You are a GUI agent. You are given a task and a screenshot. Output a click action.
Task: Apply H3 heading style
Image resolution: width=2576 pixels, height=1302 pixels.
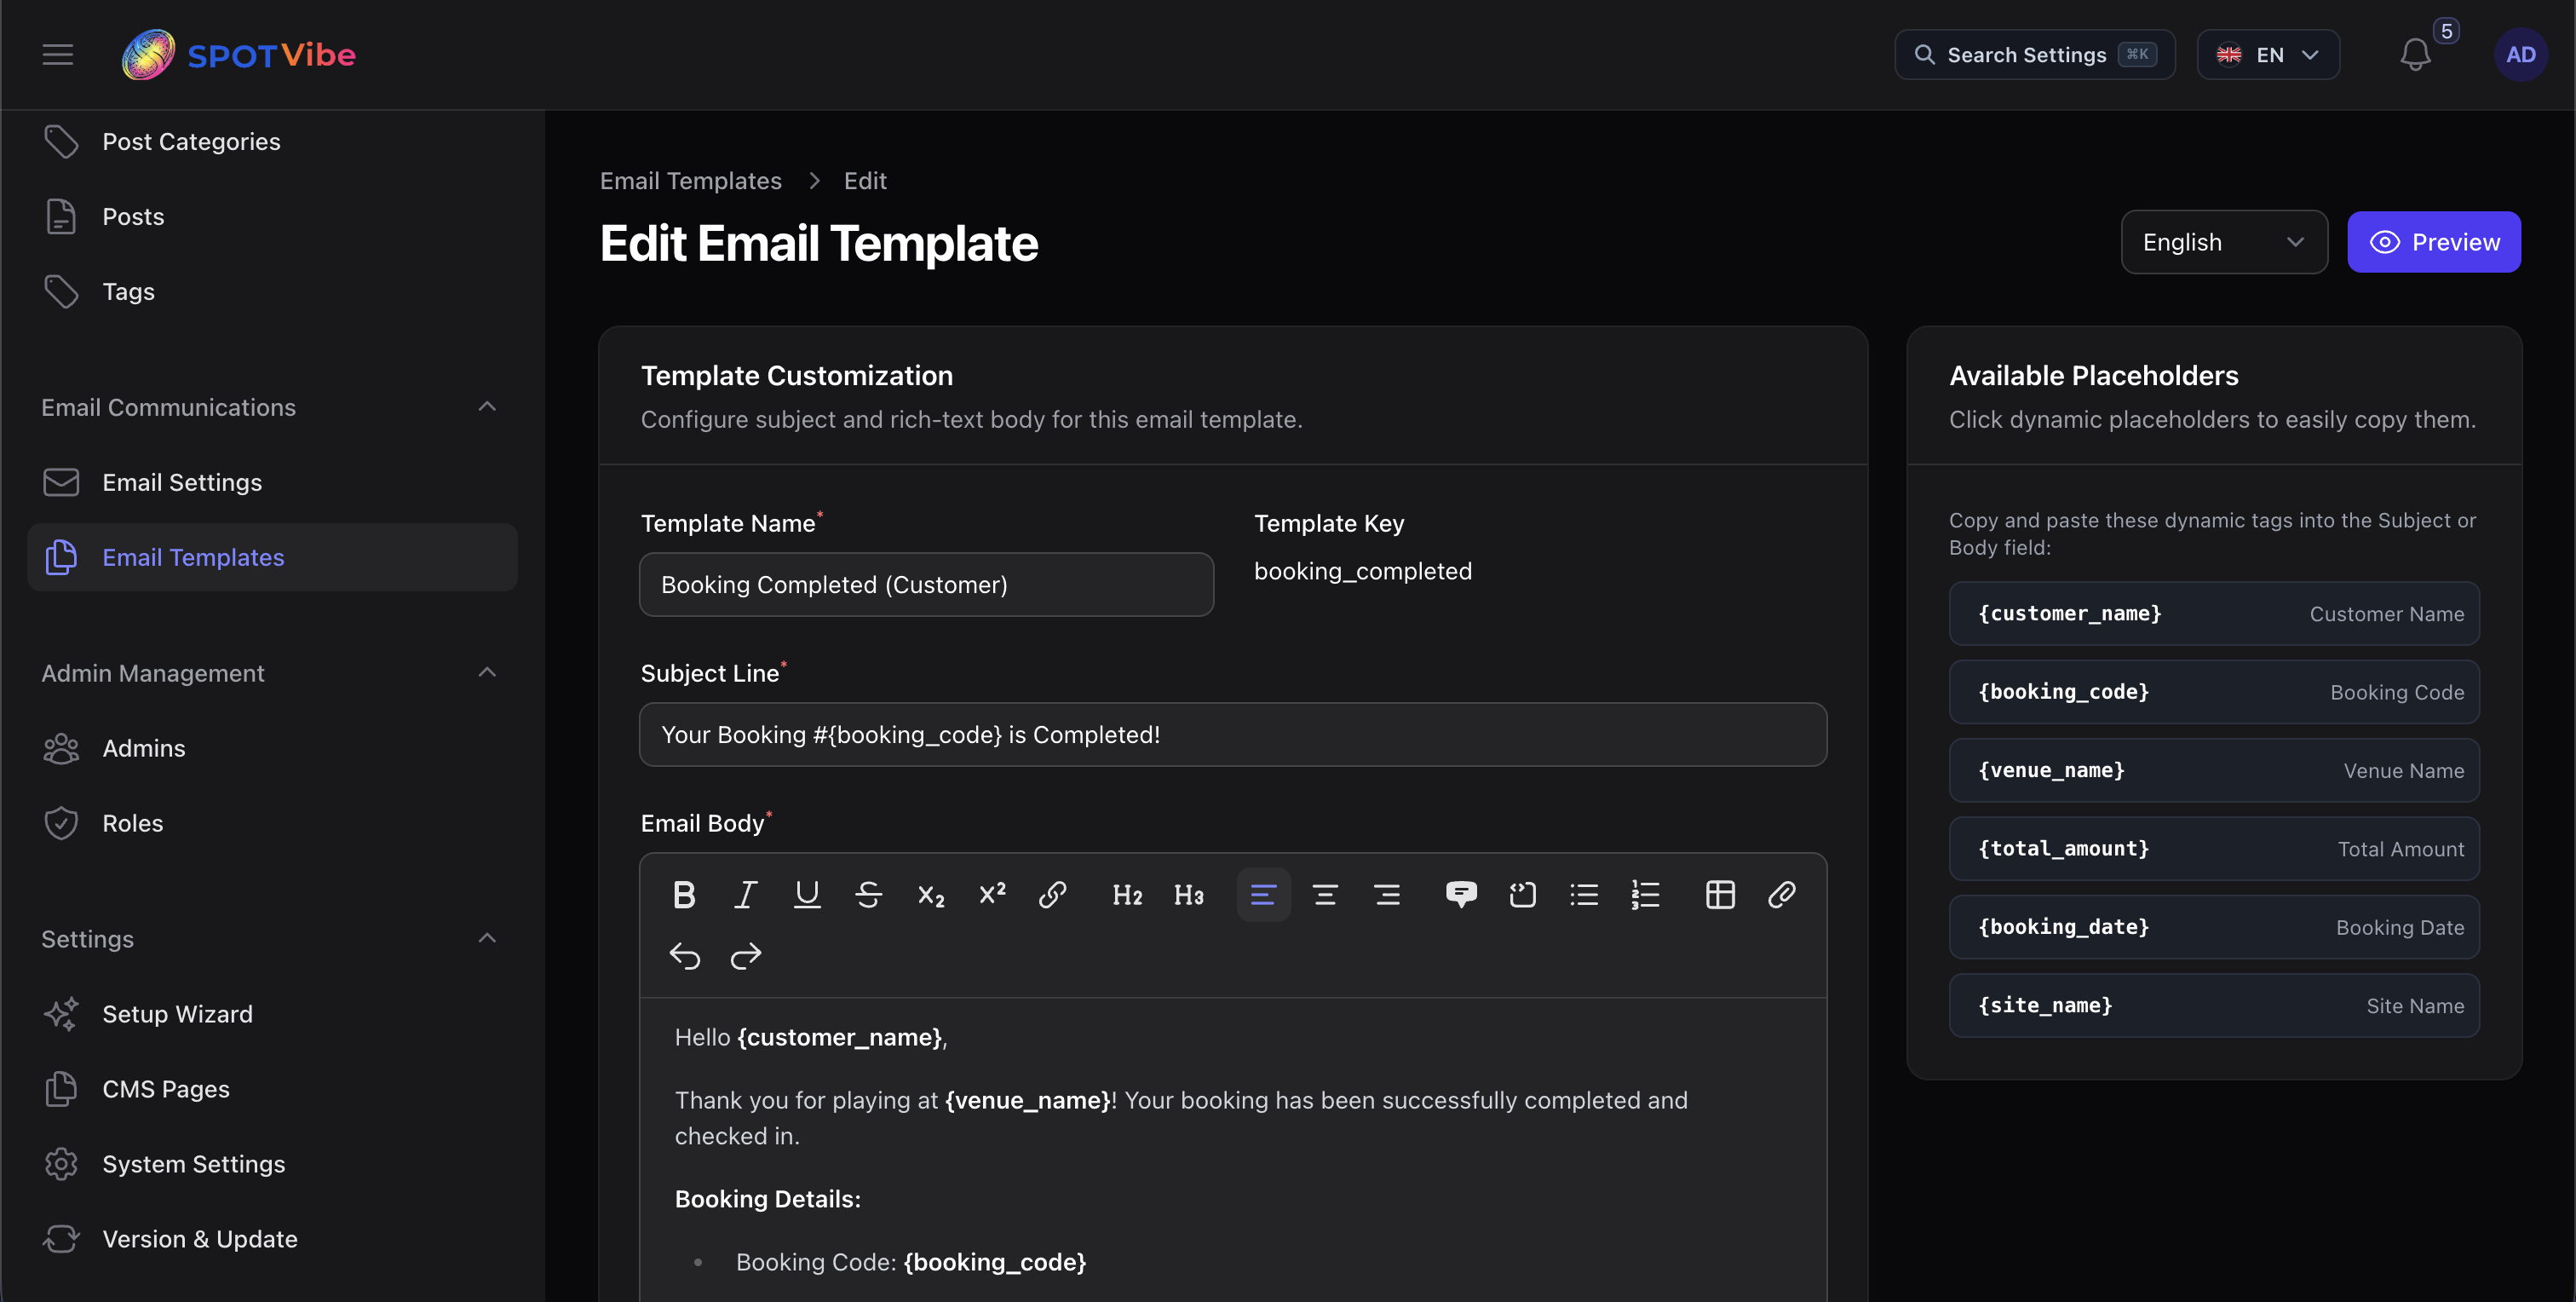[x=1189, y=894]
